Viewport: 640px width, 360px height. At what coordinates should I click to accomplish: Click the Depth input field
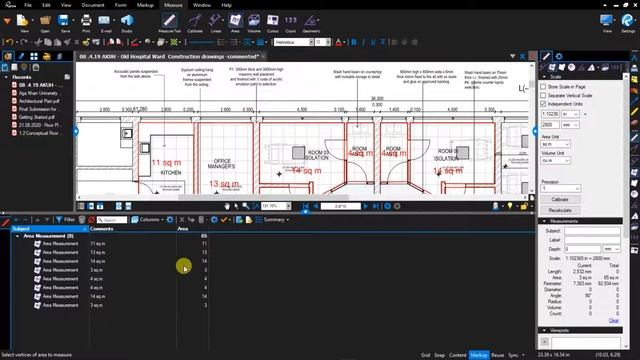[582, 249]
